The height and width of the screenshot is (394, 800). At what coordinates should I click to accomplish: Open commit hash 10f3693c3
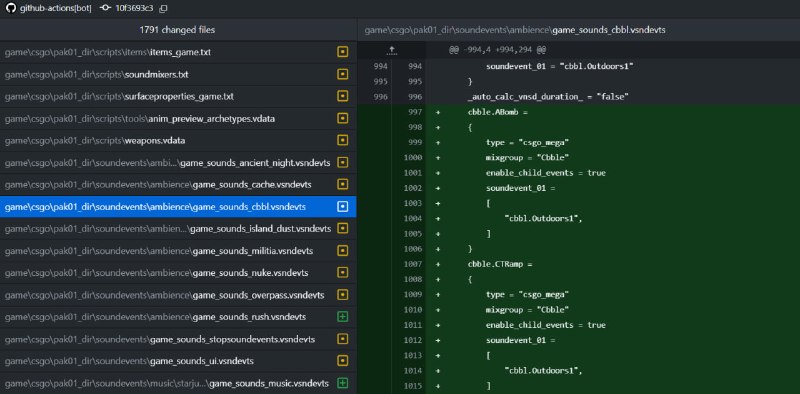pyautogui.click(x=134, y=9)
